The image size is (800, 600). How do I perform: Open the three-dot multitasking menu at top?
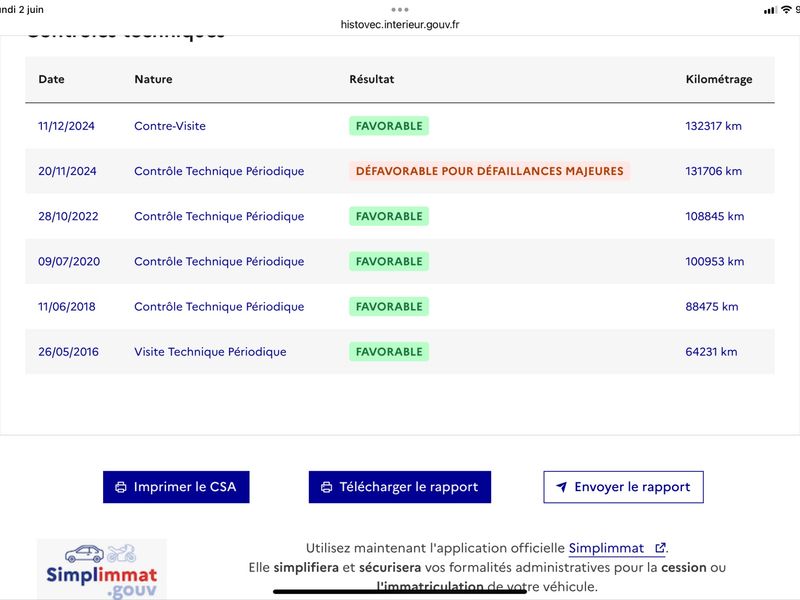(x=400, y=9)
